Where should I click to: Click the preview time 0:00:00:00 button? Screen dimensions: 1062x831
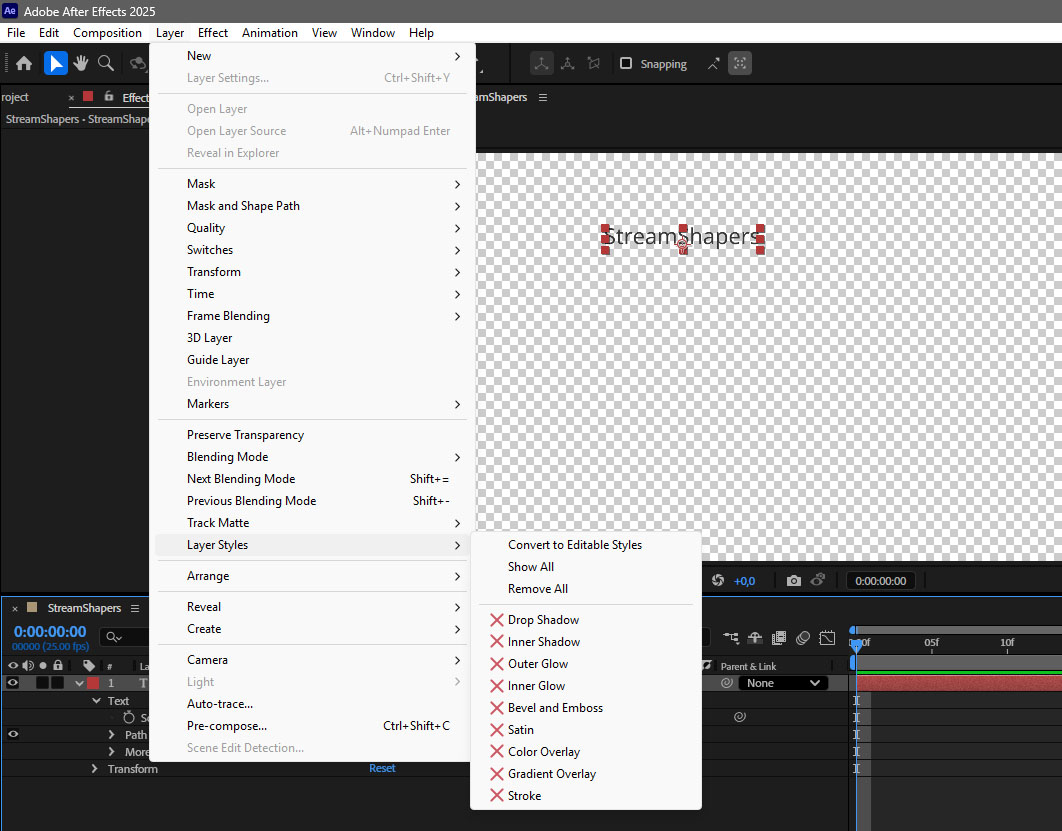[880, 580]
